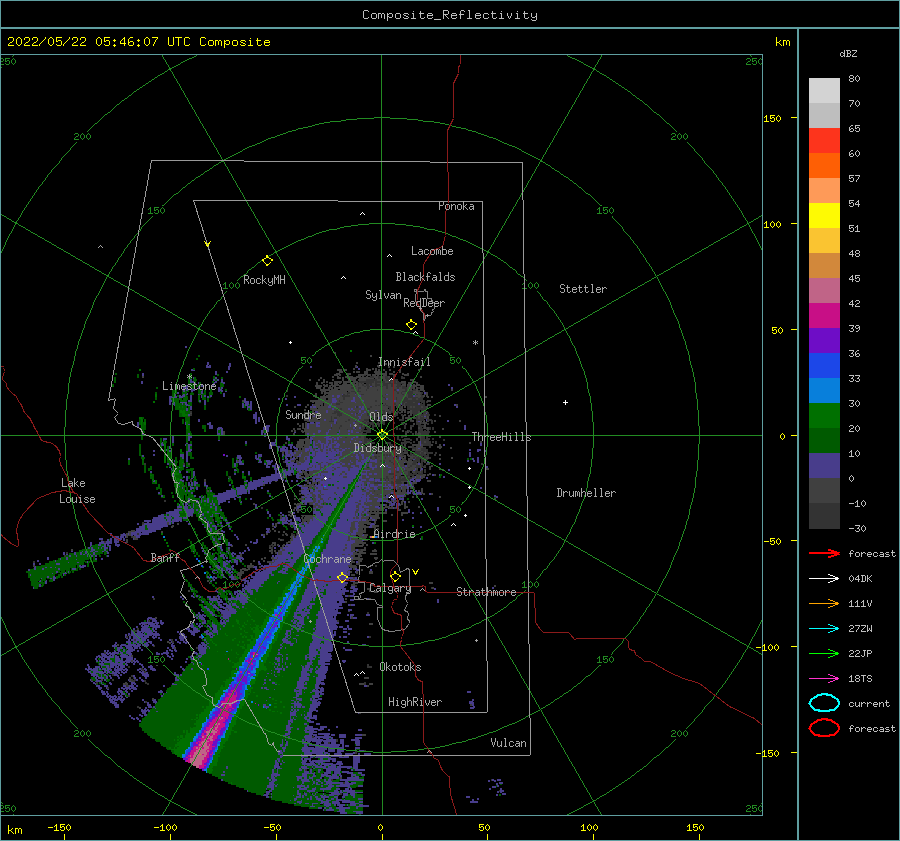Select the red 60–65 dBZ color swatch
This screenshot has width=900, height=841.
coord(824,141)
